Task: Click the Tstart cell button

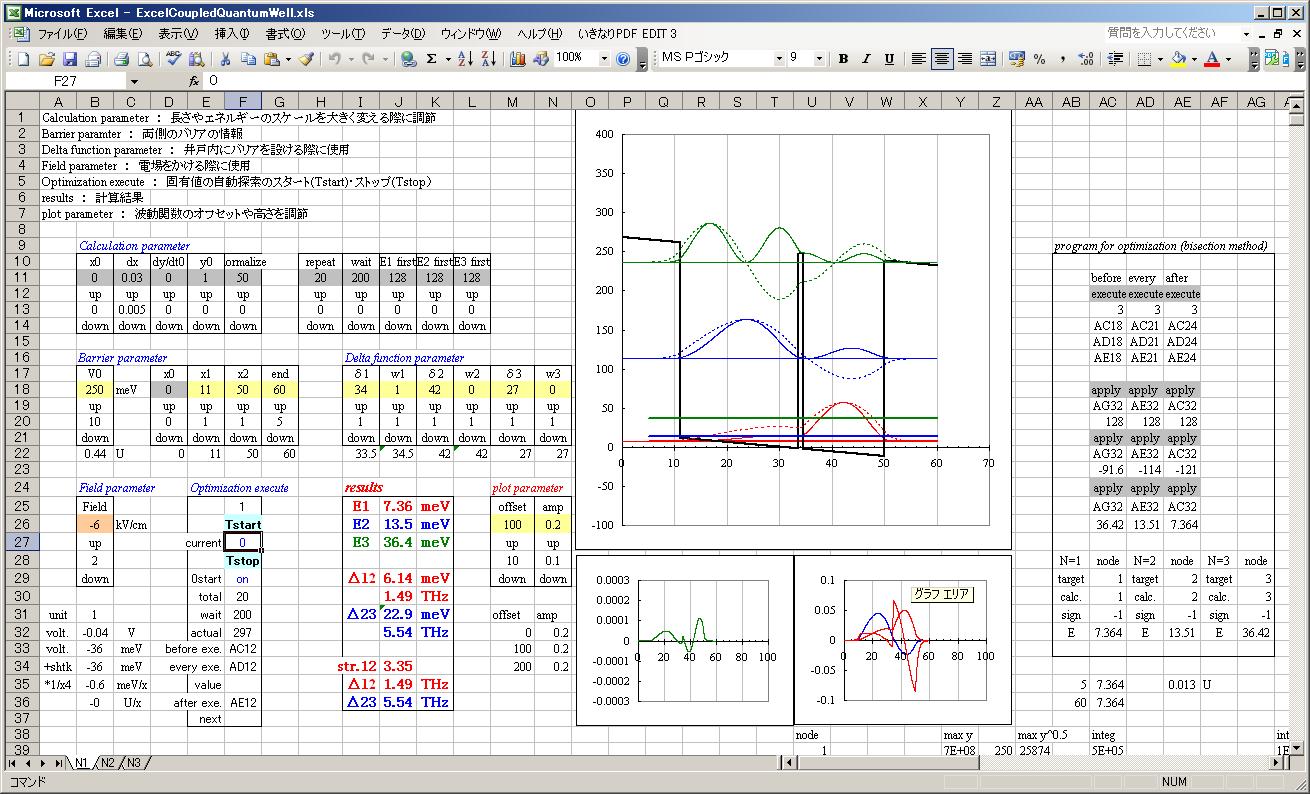Action: (243, 525)
